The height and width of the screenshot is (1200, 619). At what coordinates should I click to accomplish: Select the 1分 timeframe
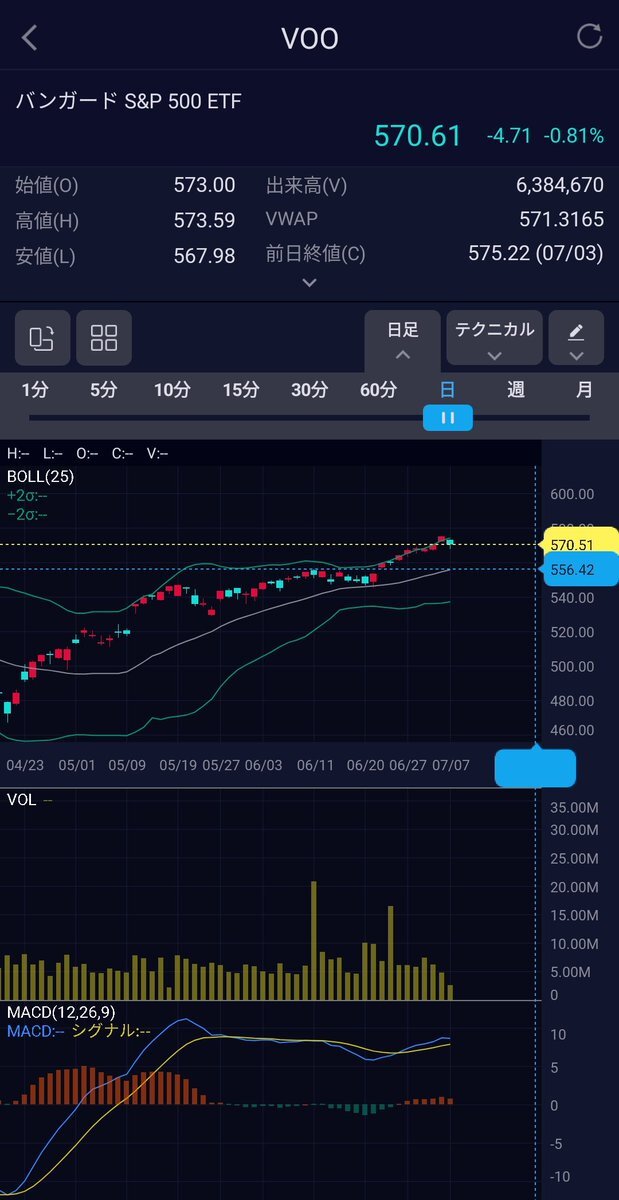click(35, 390)
